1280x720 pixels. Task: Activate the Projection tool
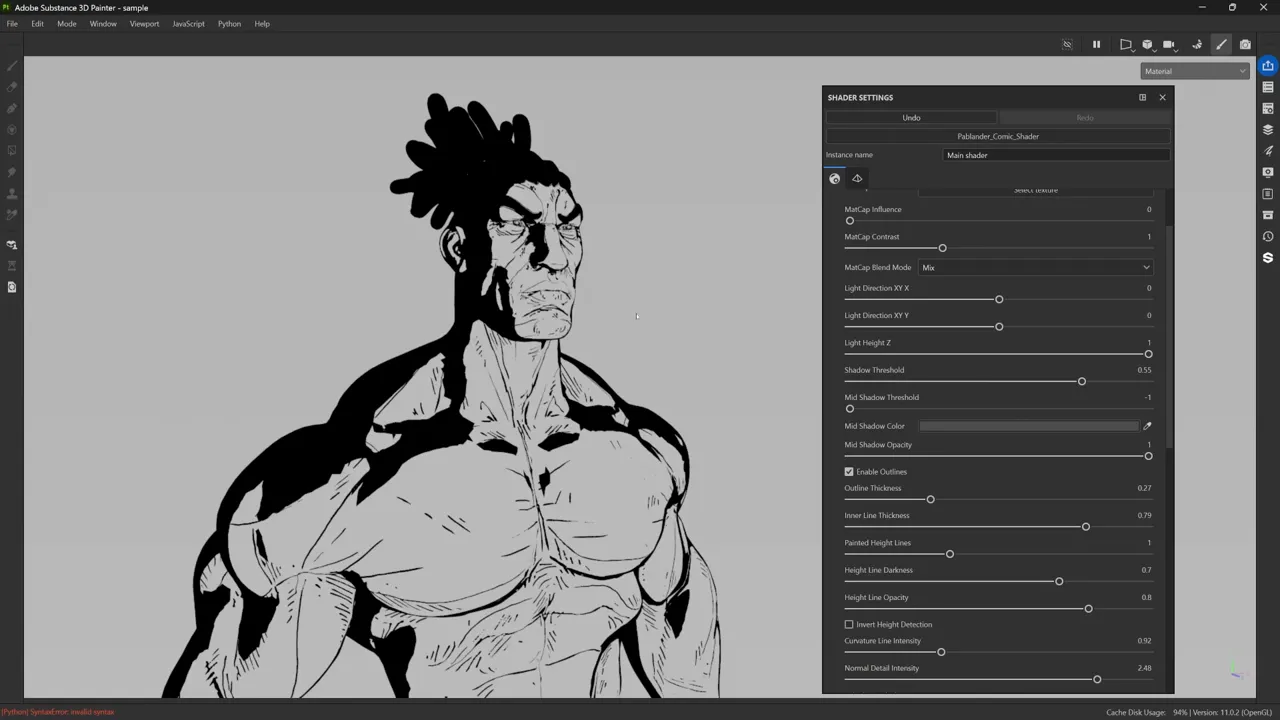coord(12,109)
